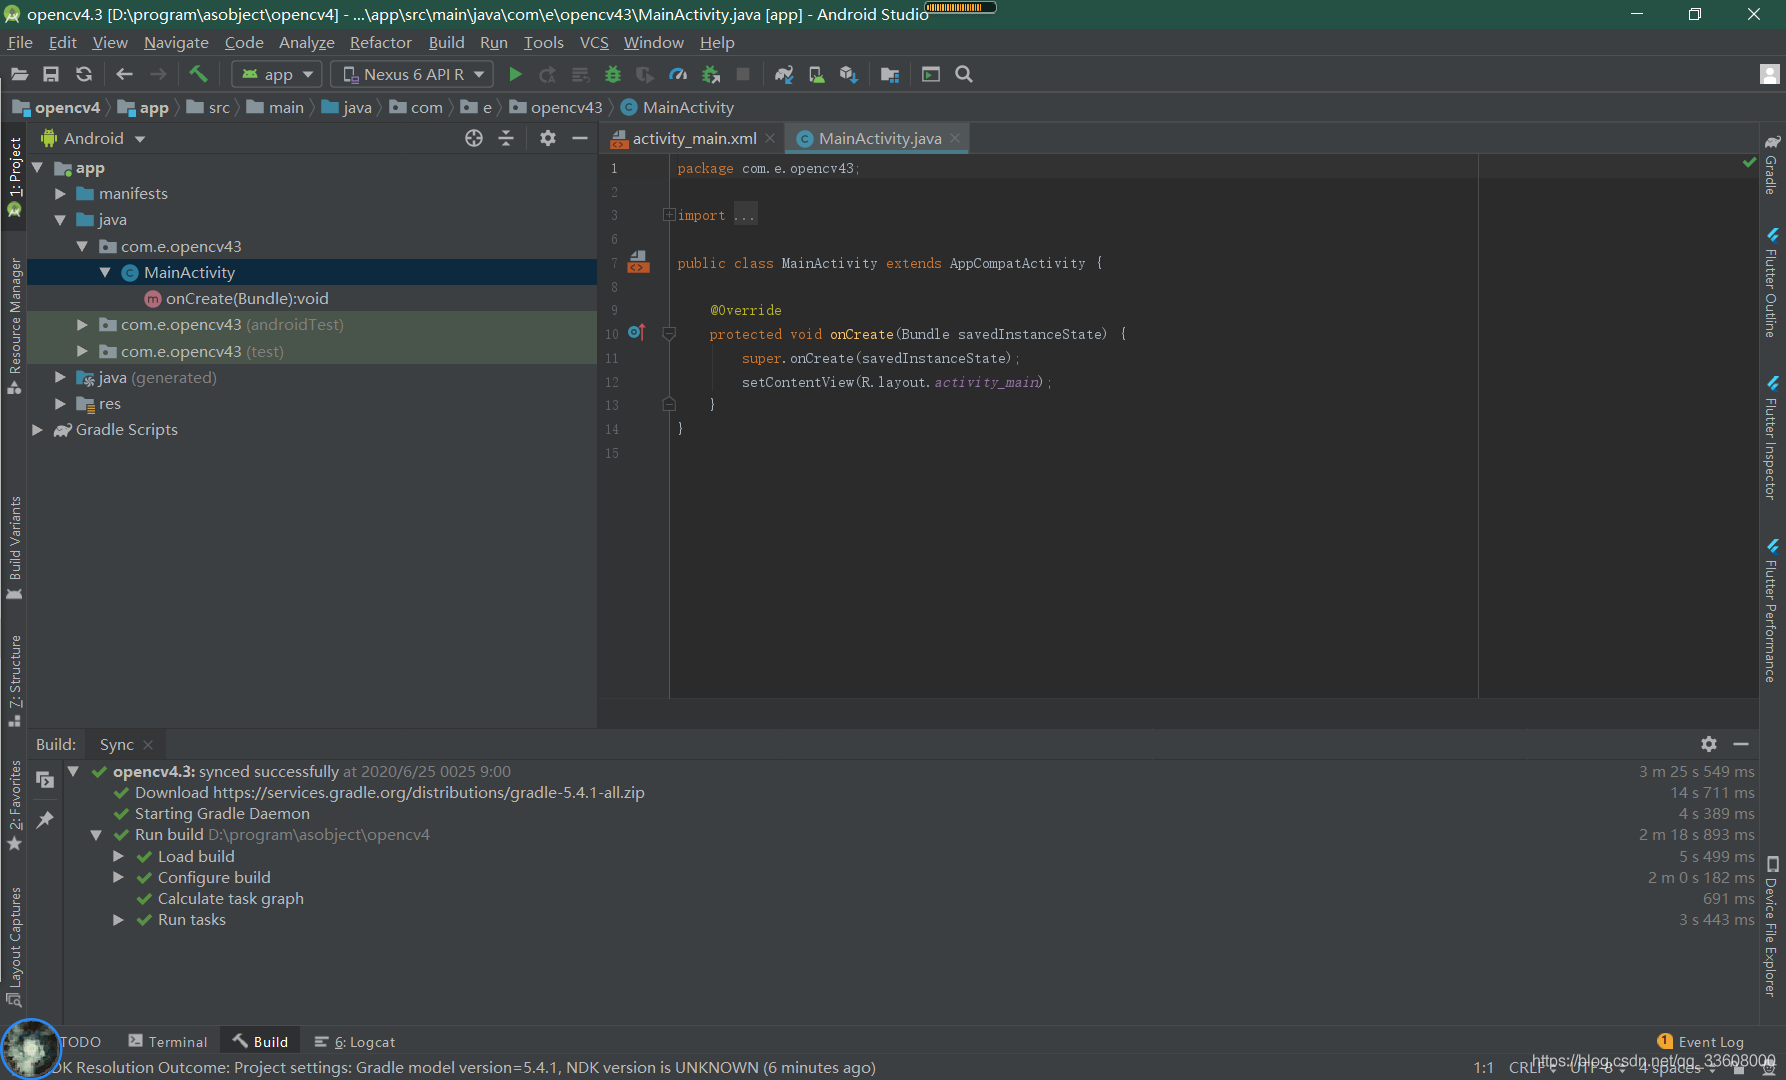The image size is (1786, 1080).
Task: Open the Refactor menu
Action: (380, 42)
